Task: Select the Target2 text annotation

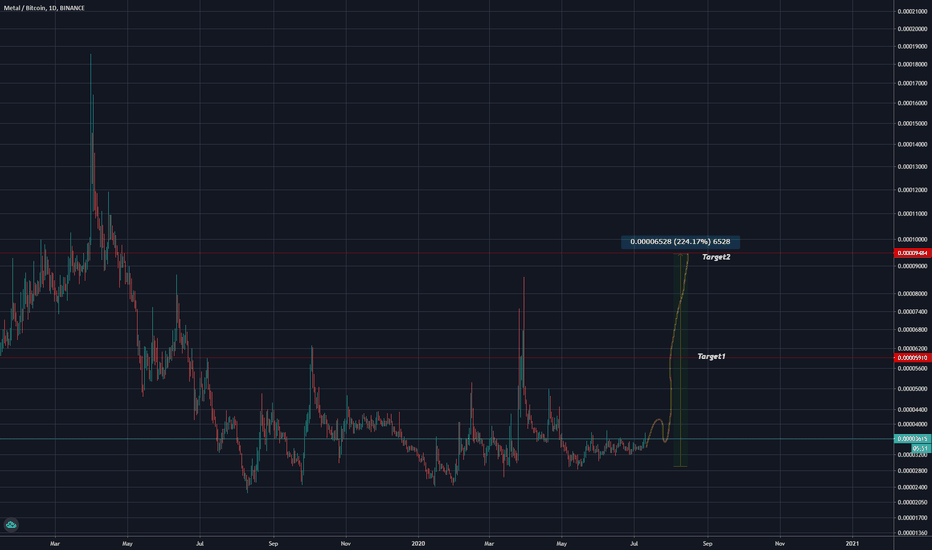Action: [x=716, y=257]
